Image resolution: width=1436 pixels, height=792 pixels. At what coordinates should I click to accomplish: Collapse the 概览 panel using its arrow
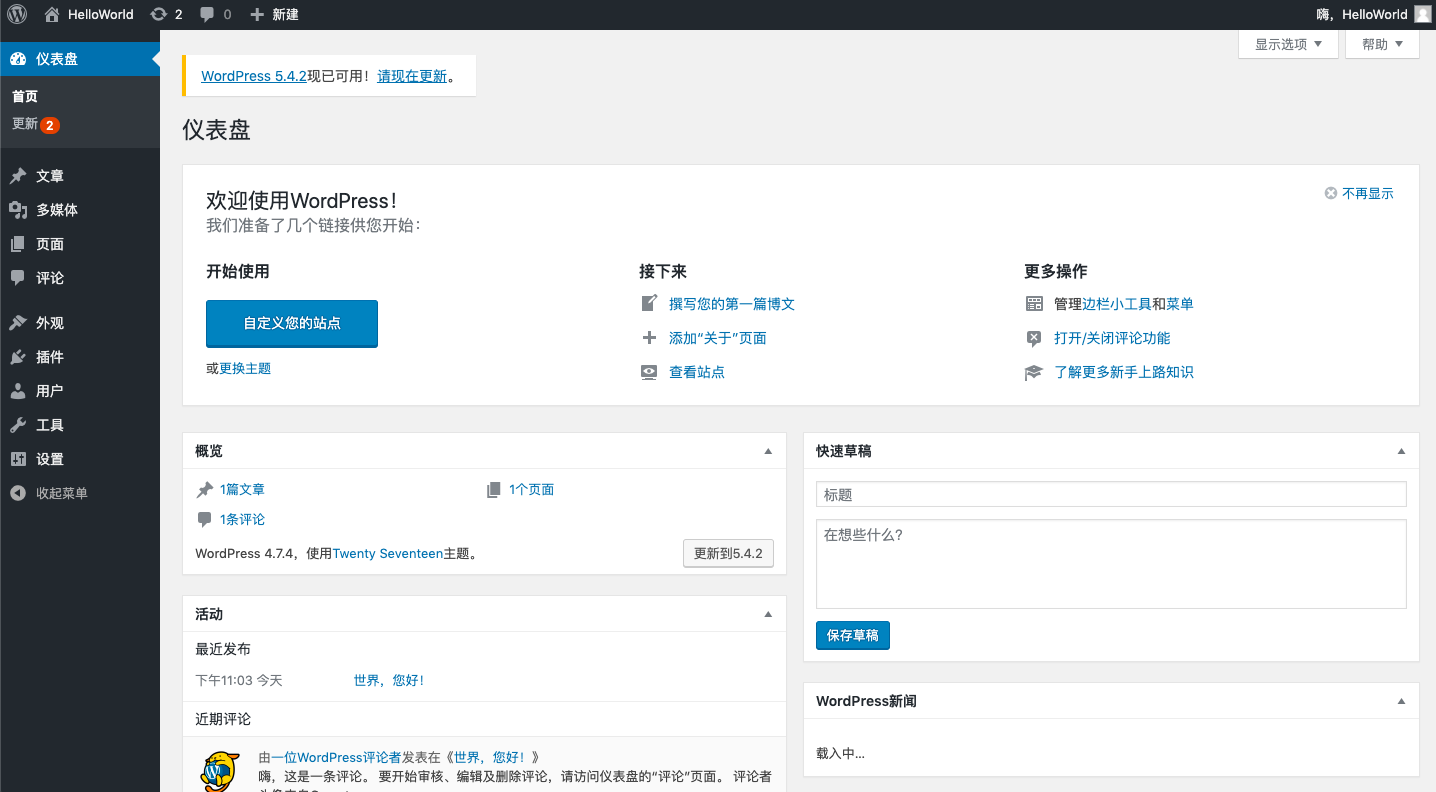click(768, 451)
